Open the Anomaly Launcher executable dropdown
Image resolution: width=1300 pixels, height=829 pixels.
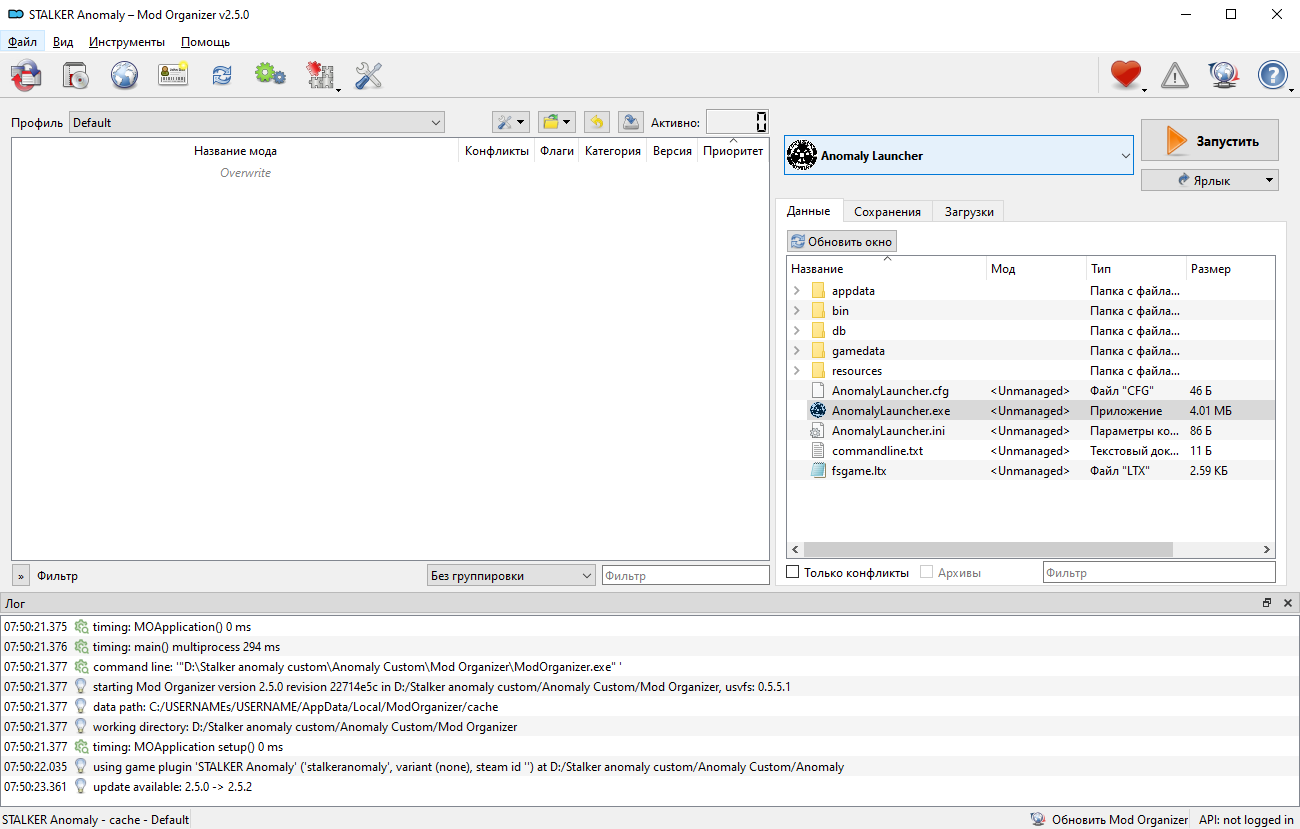tap(959, 156)
